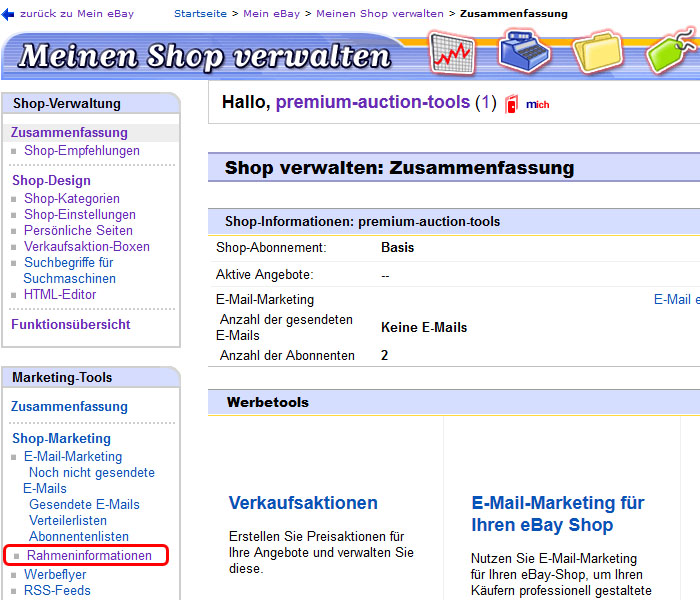700x600 pixels.
Task: Click 'Shop verwalten: Zusammenfassung' heading
Action: 399,168
